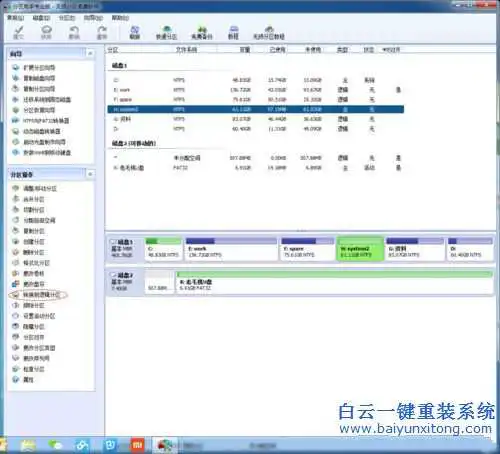Select E: work block in disk map
Image resolution: width=500 pixels, height=454 pixels.
coord(231,249)
